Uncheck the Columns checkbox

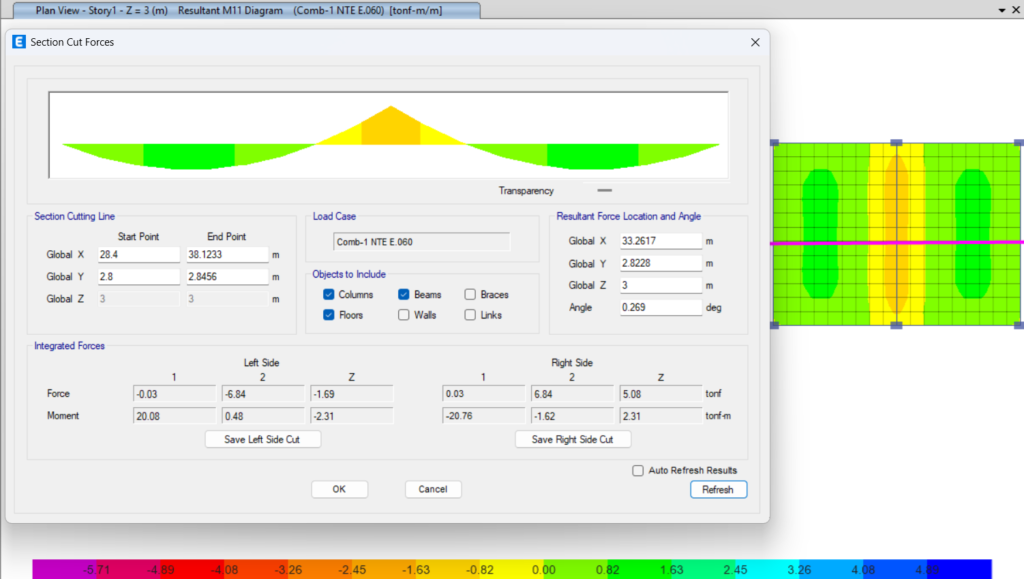click(329, 295)
